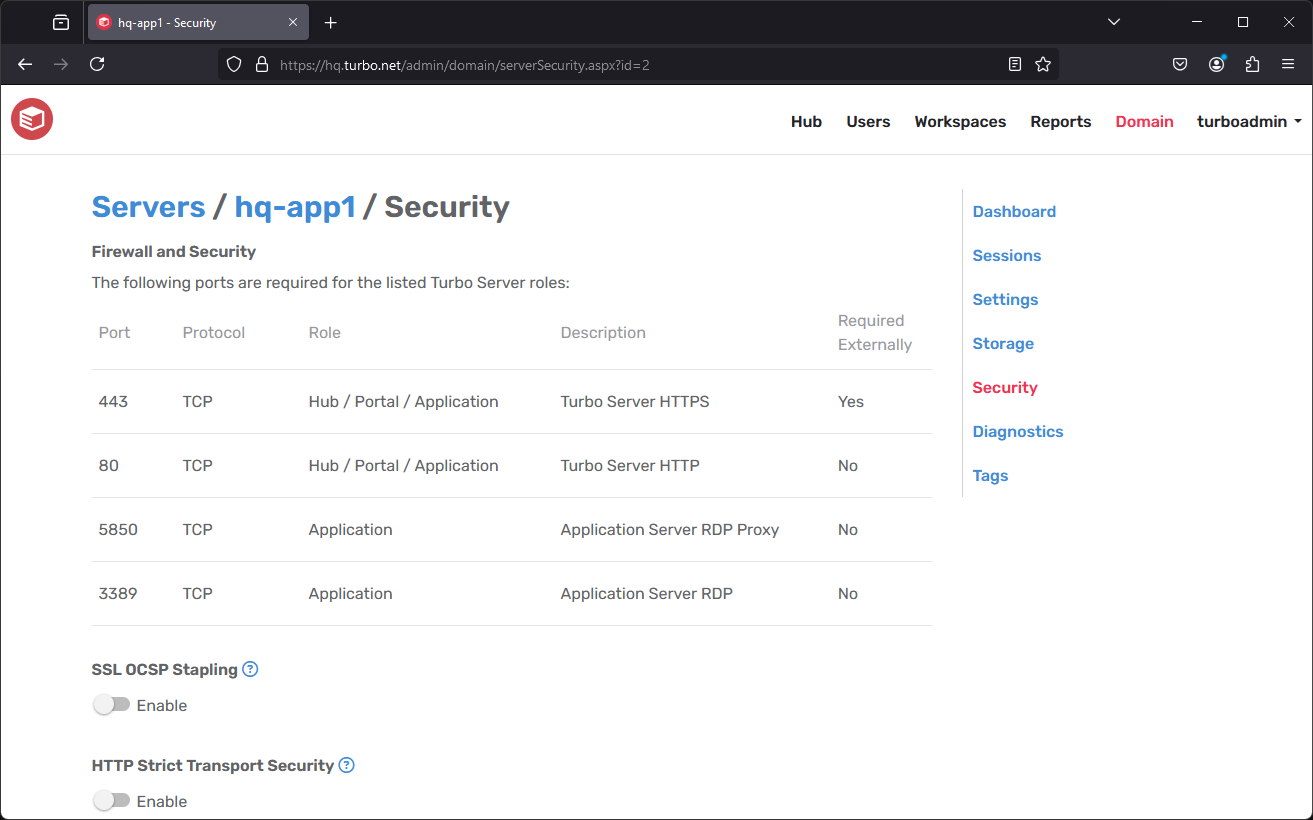This screenshot has height=820, width=1313.
Task: Enable HTTP Strict Transport Security
Action: tap(109, 800)
